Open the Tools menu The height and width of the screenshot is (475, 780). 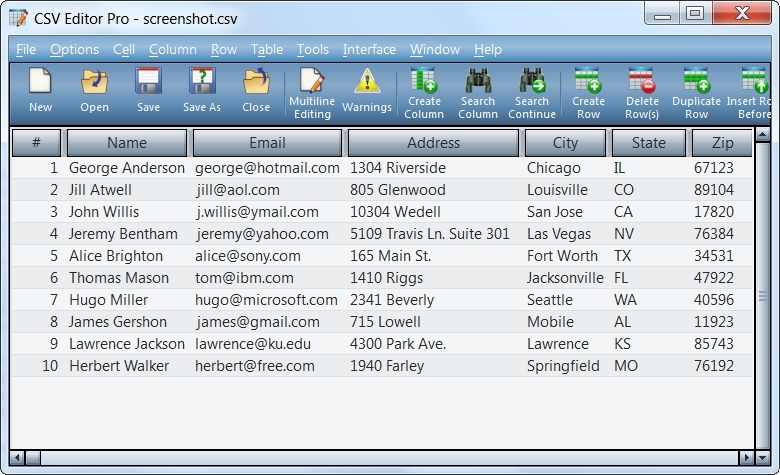pos(312,49)
